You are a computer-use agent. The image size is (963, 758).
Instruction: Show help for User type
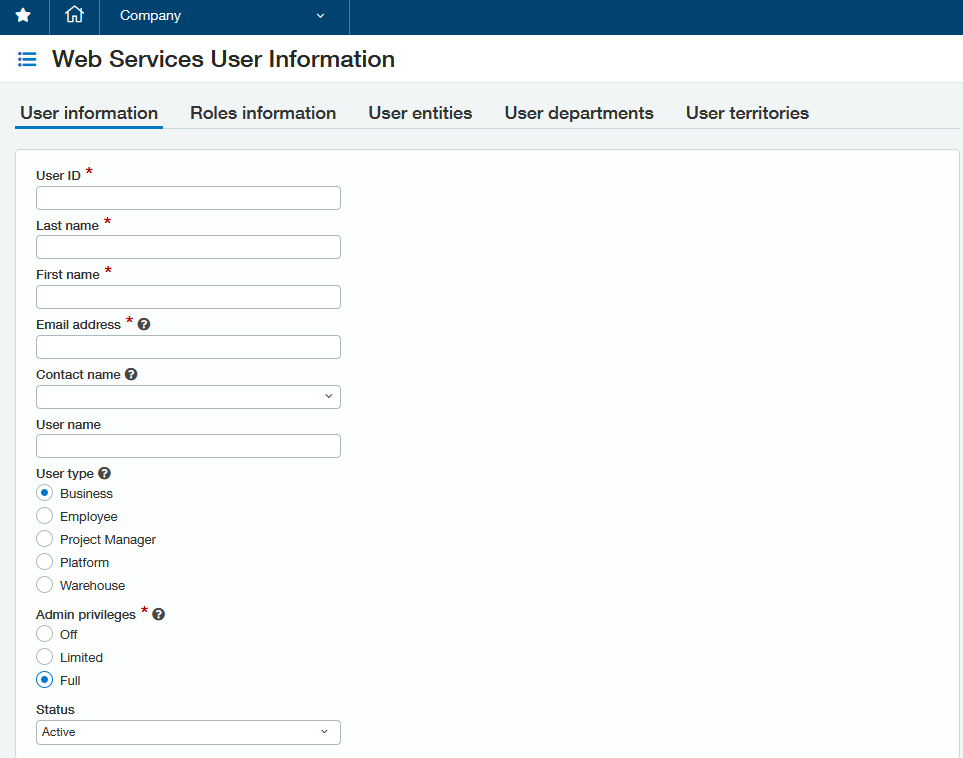[x=104, y=474]
